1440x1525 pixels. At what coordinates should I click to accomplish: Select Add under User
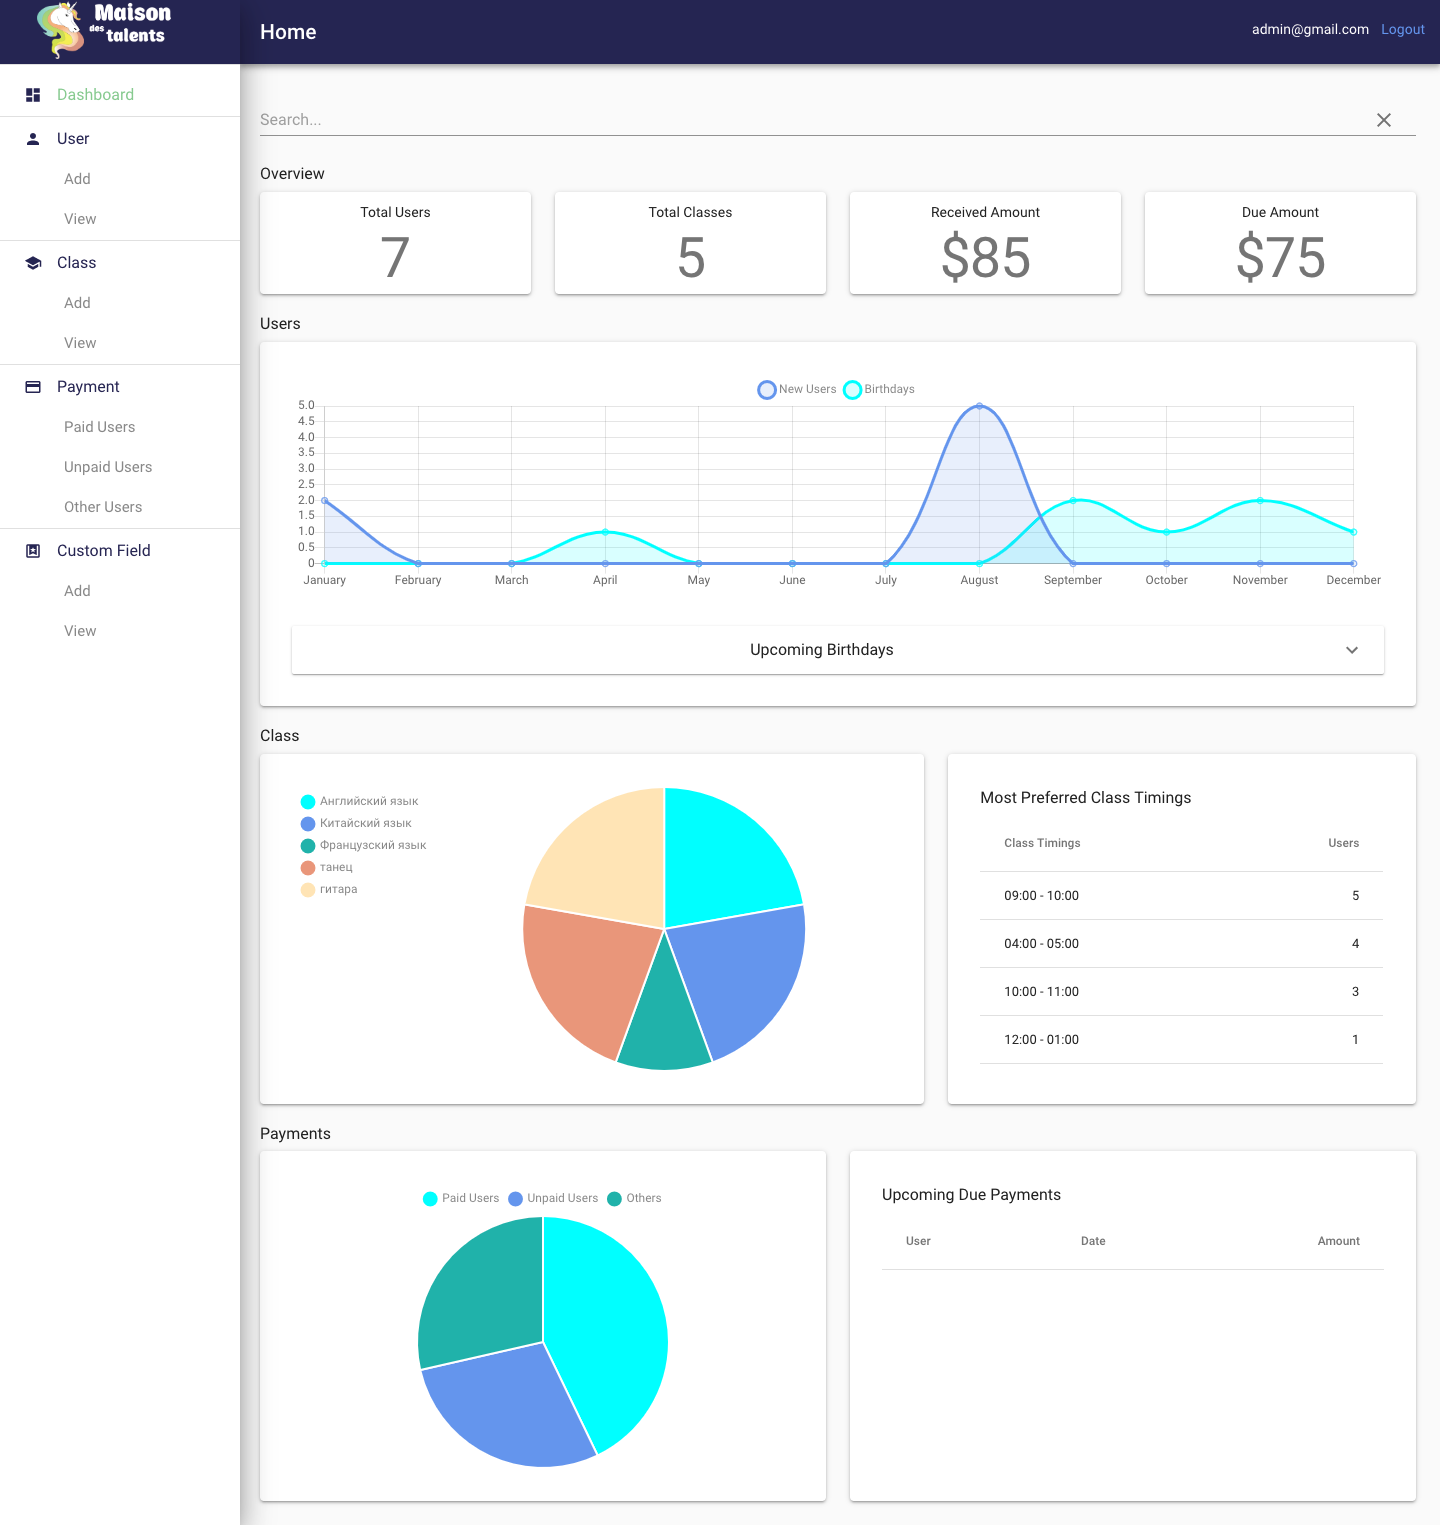(77, 179)
